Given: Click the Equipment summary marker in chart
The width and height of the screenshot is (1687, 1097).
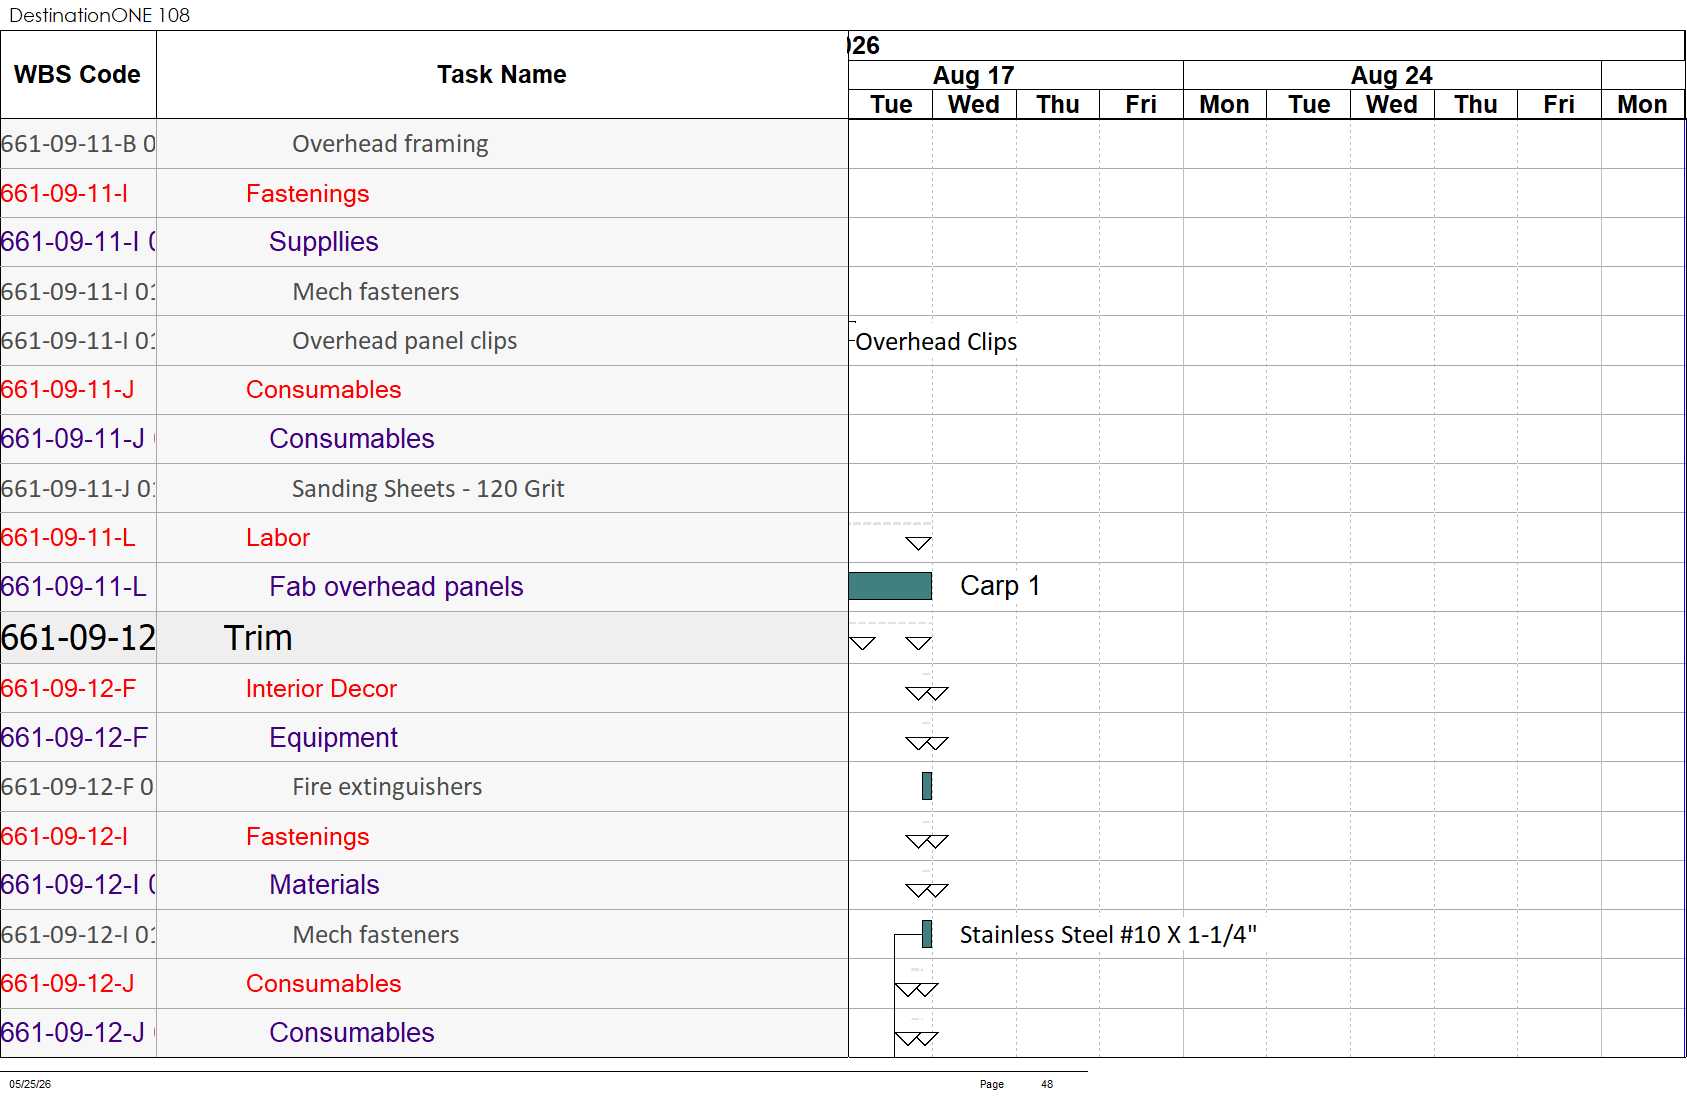Looking at the screenshot, I should 927,743.
